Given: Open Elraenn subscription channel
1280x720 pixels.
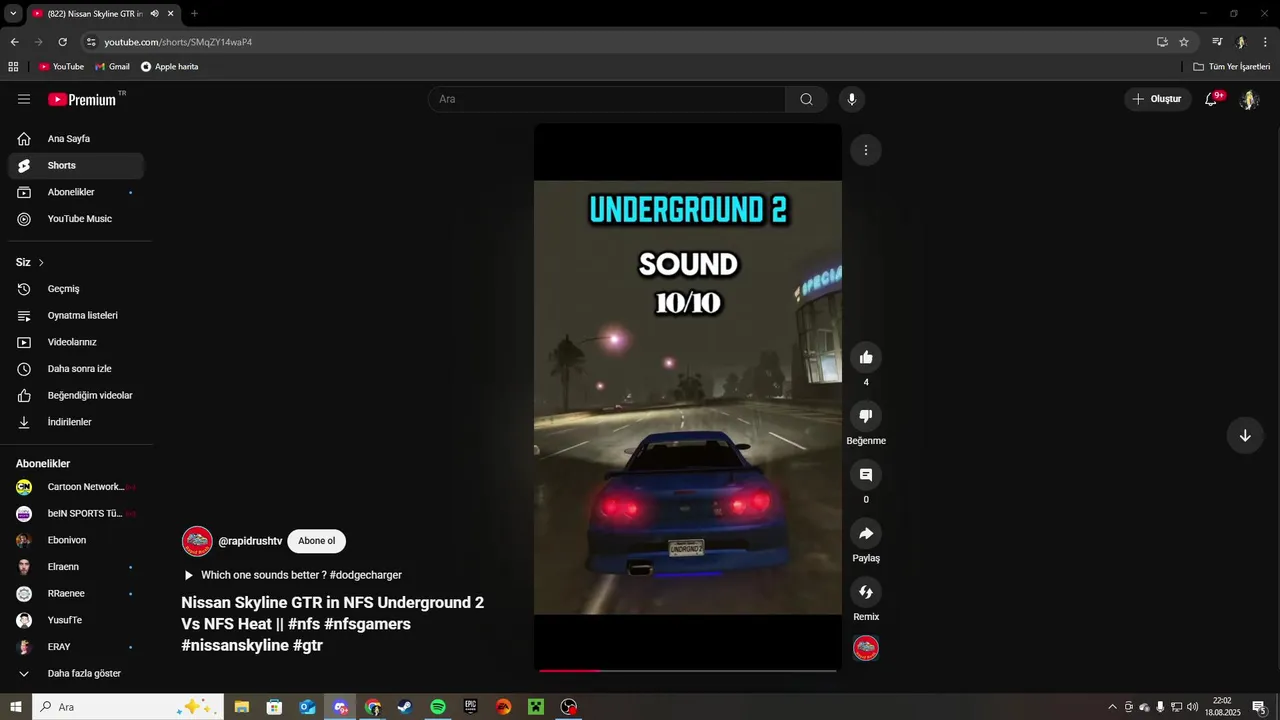Looking at the screenshot, I should tap(76, 567).
